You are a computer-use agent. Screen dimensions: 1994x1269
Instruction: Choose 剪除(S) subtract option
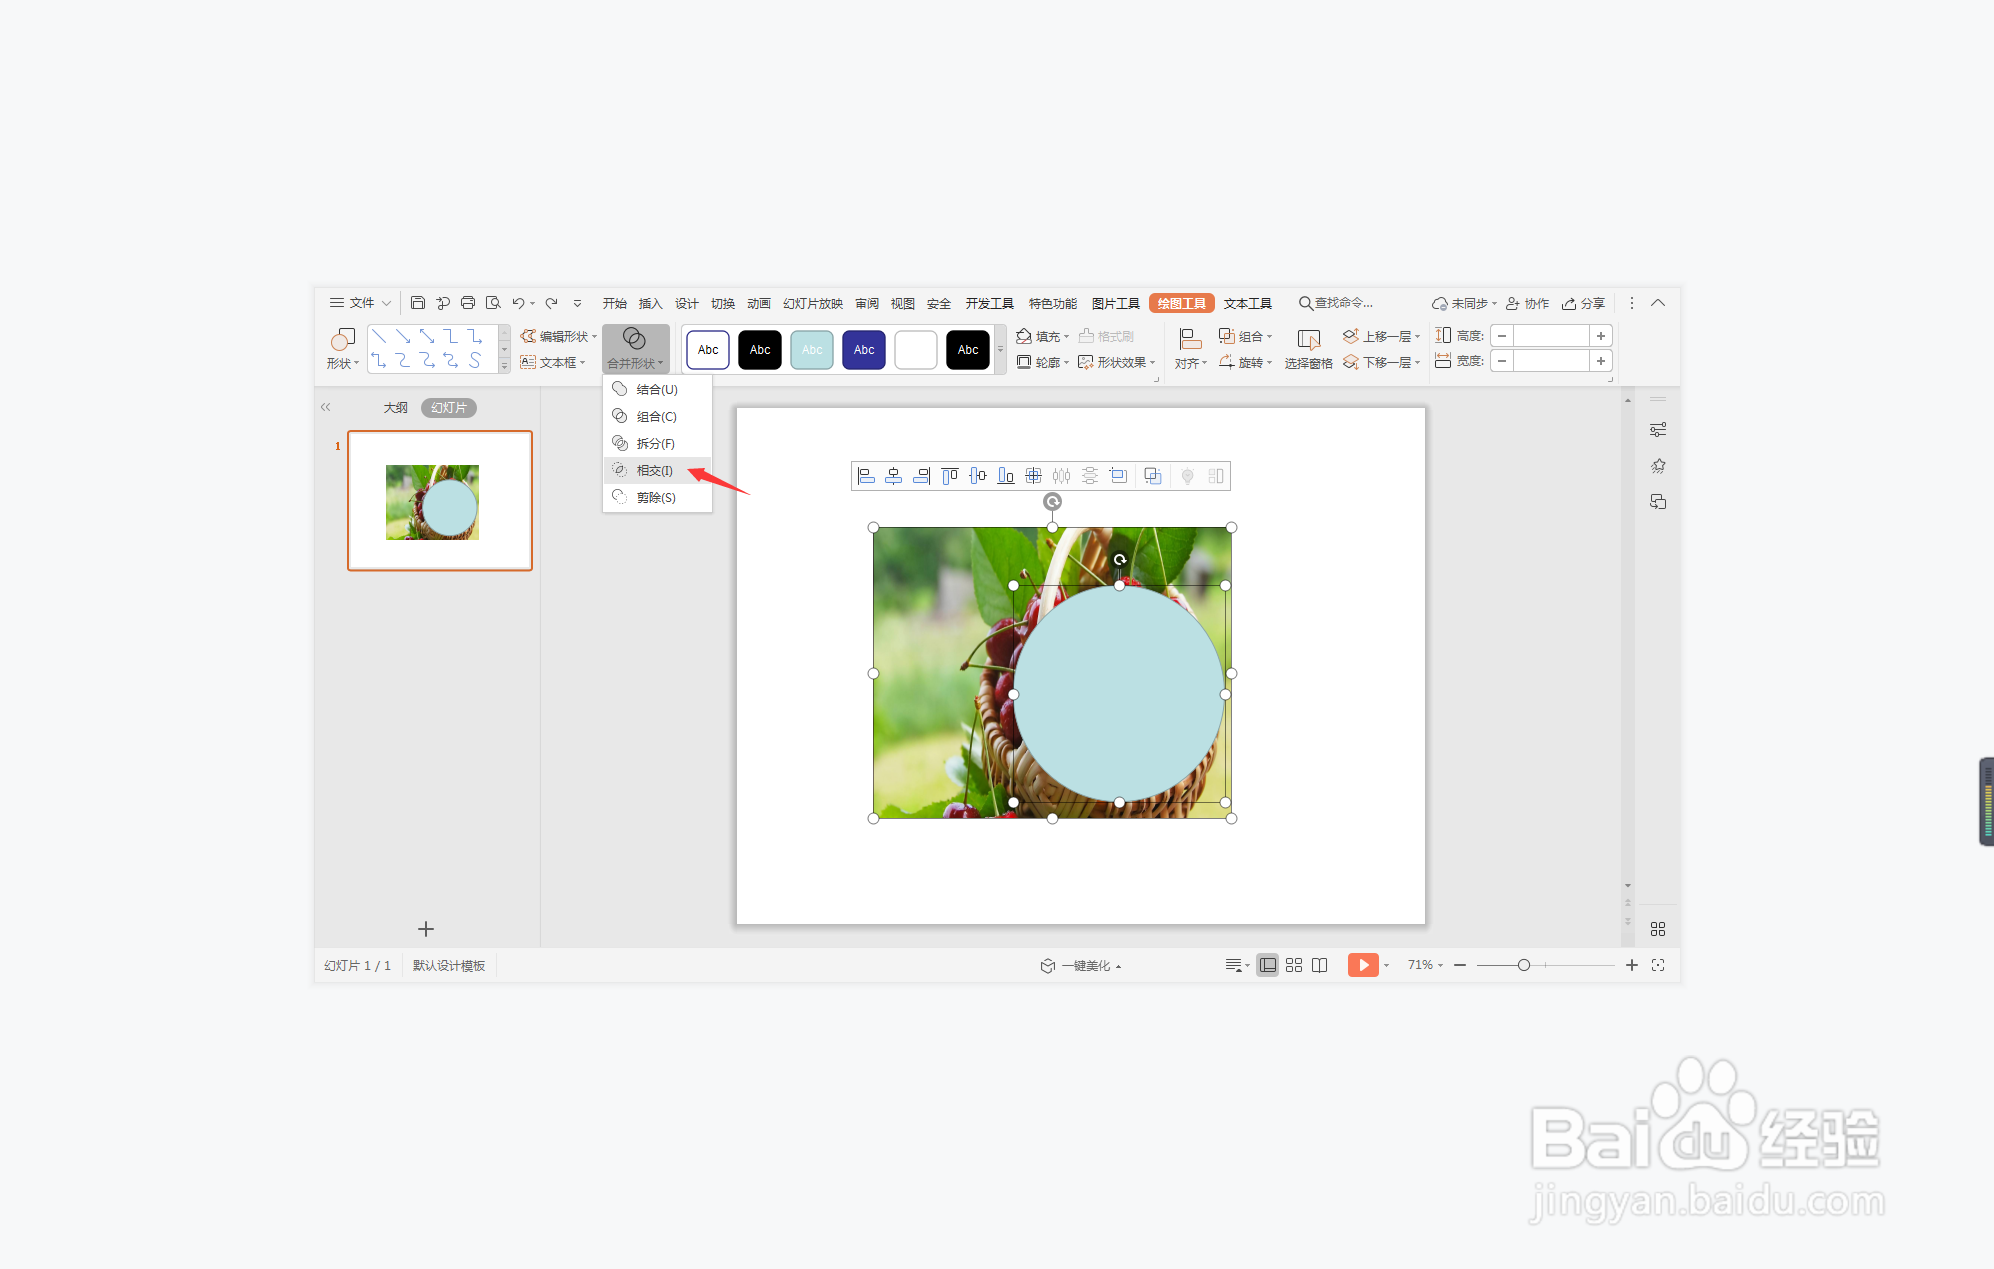point(655,497)
